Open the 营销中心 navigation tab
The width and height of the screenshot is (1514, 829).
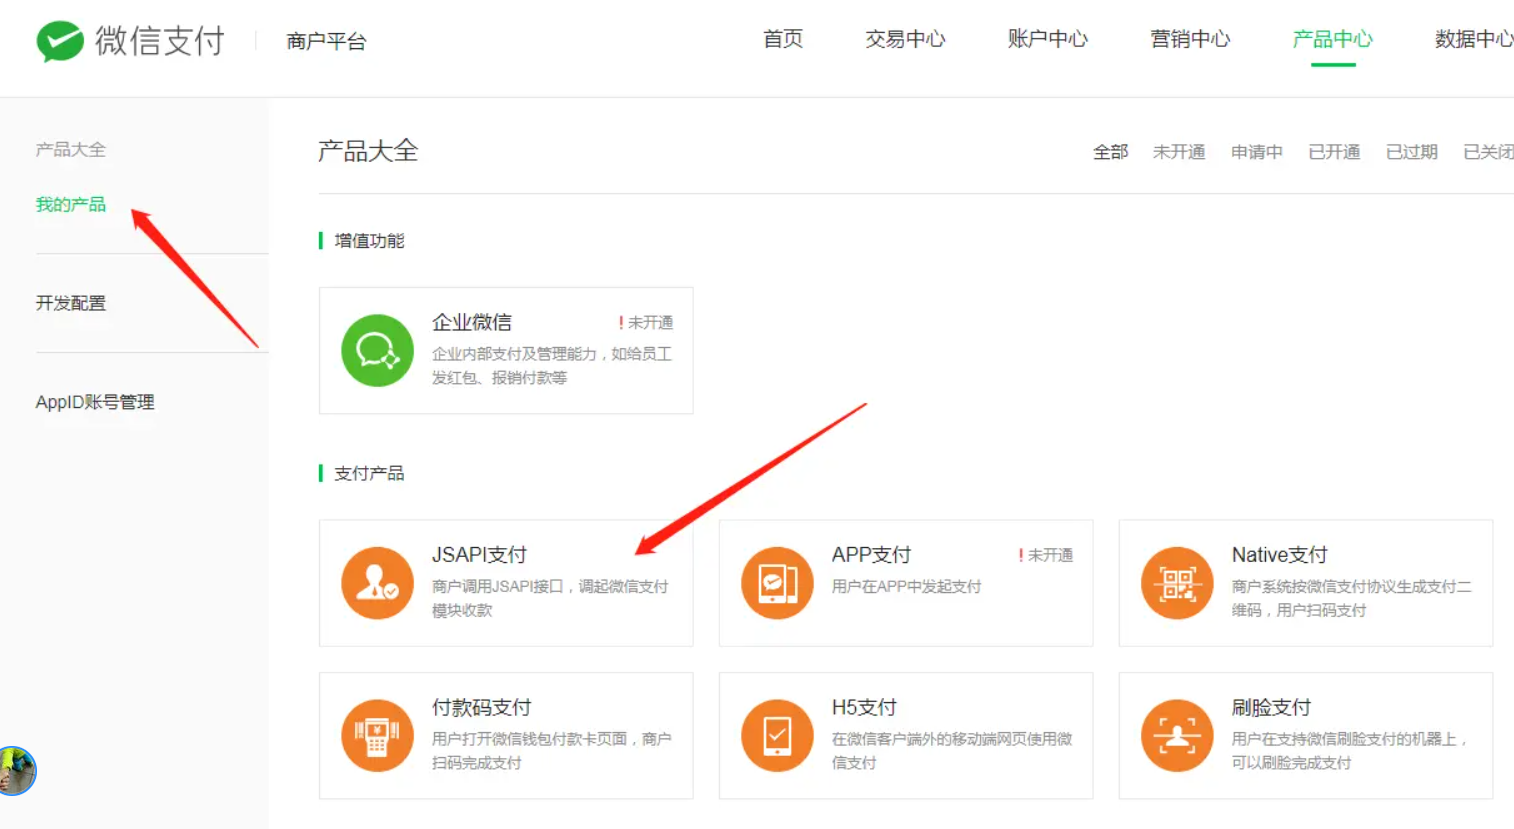(x=1190, y=39)
